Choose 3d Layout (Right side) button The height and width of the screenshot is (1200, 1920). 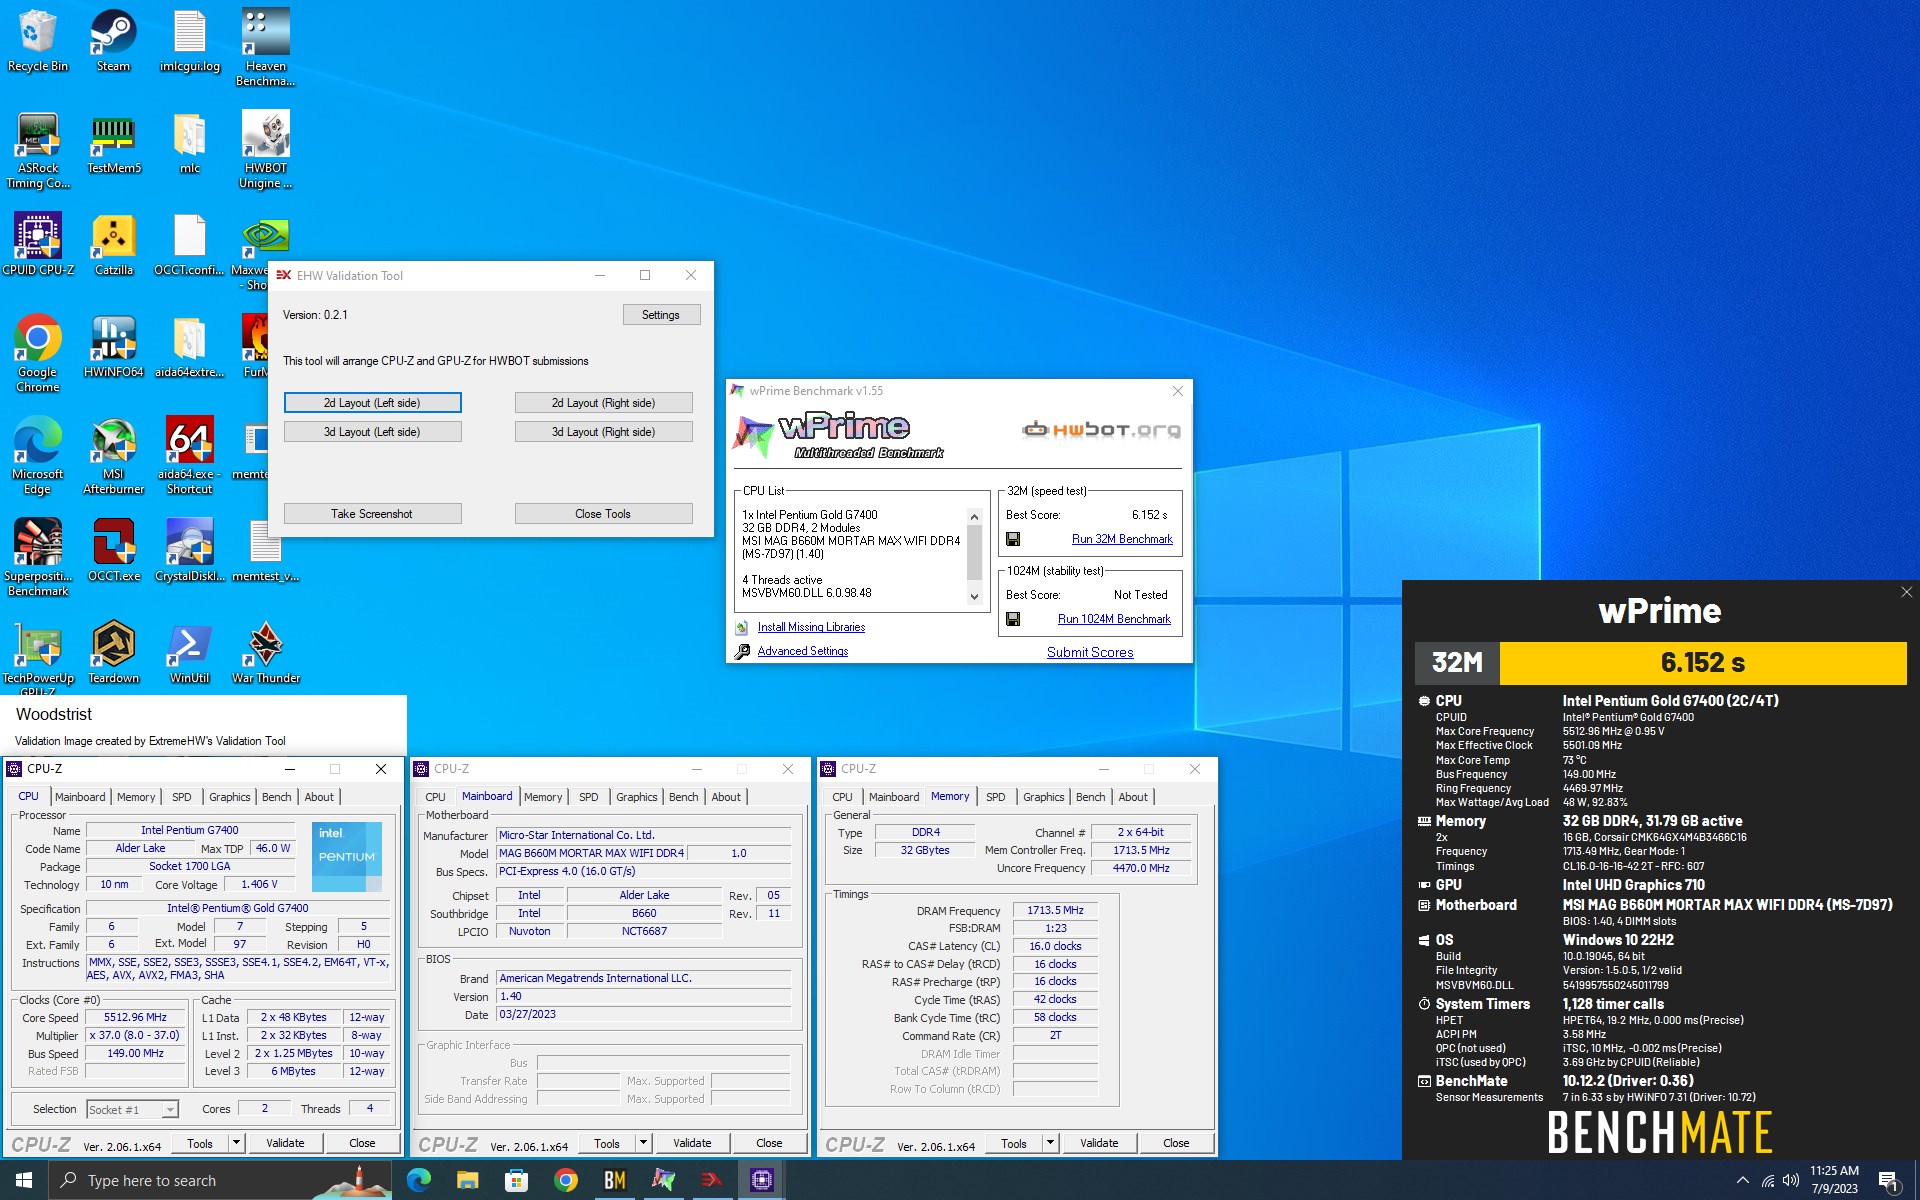click(x=603, y=432)
